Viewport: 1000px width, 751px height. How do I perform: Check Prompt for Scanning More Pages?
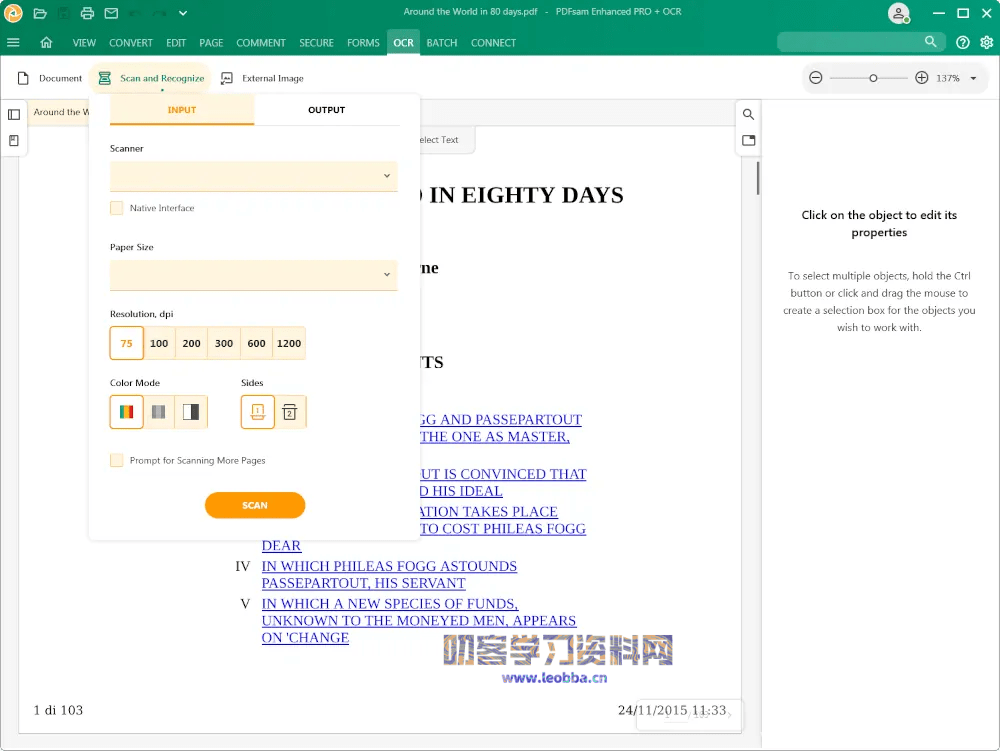coord(117,460)
